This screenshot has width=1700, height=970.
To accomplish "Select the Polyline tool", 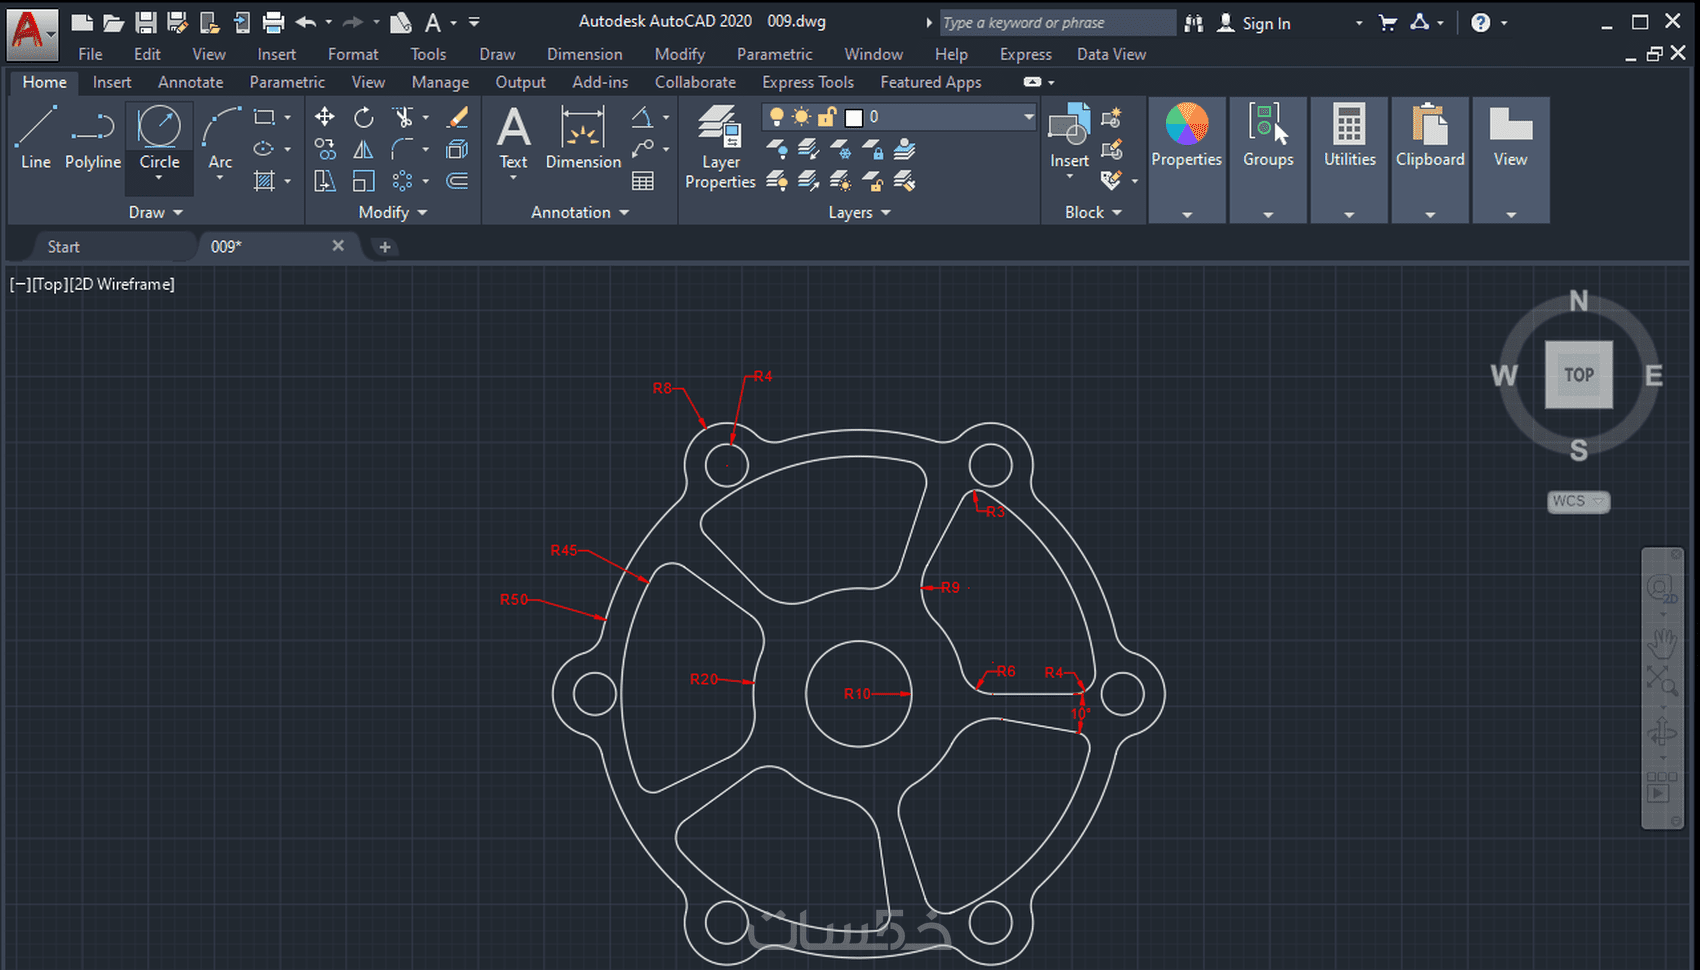I will (x=93, y=138).
